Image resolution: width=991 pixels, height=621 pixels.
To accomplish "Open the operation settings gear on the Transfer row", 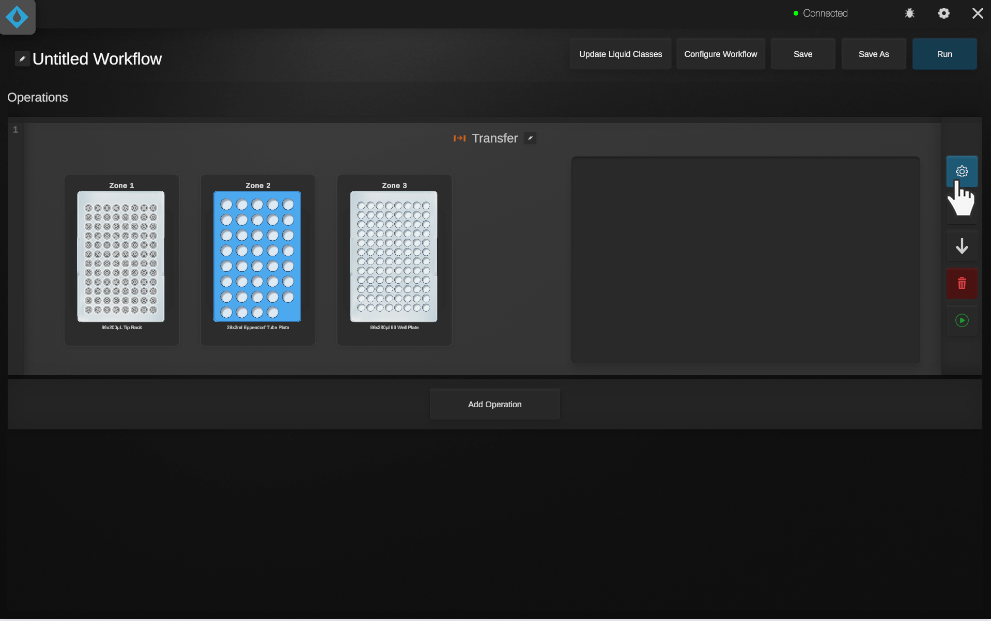I will (x=961, y=171).
